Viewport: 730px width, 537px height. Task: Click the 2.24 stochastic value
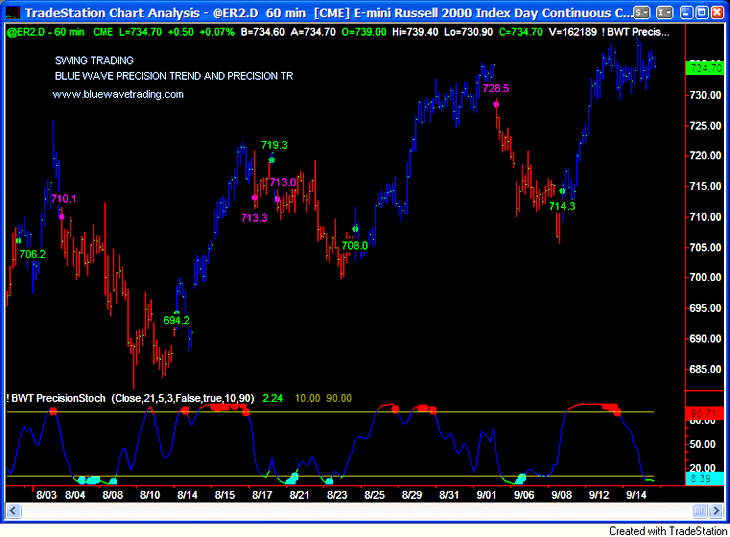click(x=273, y=398)
